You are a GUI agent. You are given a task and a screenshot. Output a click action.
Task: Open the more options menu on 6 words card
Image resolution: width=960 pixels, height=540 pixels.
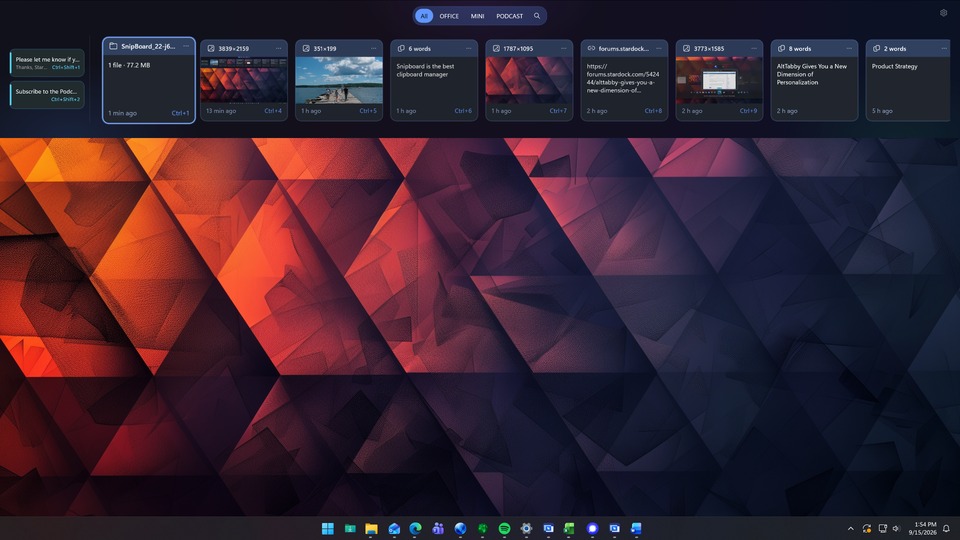coord(468,48)
